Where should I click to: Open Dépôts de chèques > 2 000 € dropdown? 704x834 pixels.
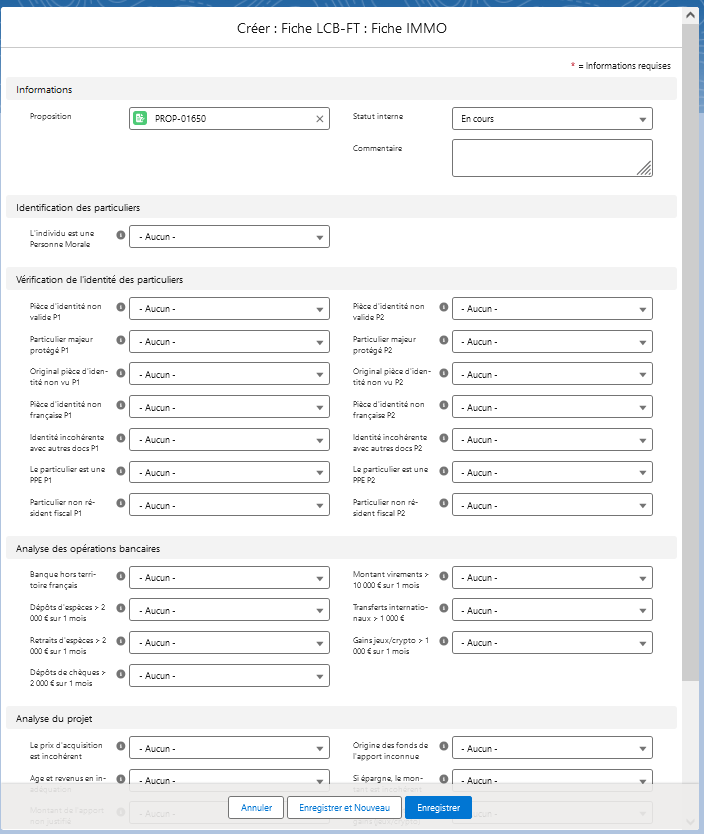(229, 676)
